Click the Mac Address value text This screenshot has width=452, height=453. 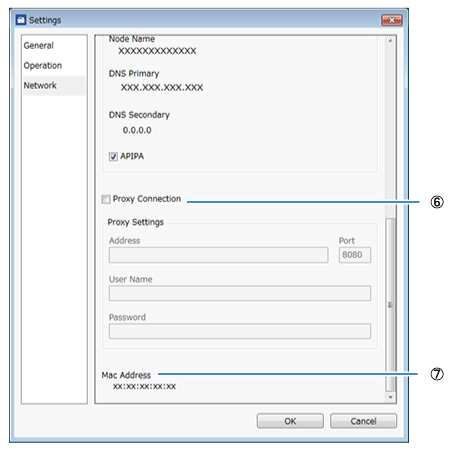(x=144, y=386)
